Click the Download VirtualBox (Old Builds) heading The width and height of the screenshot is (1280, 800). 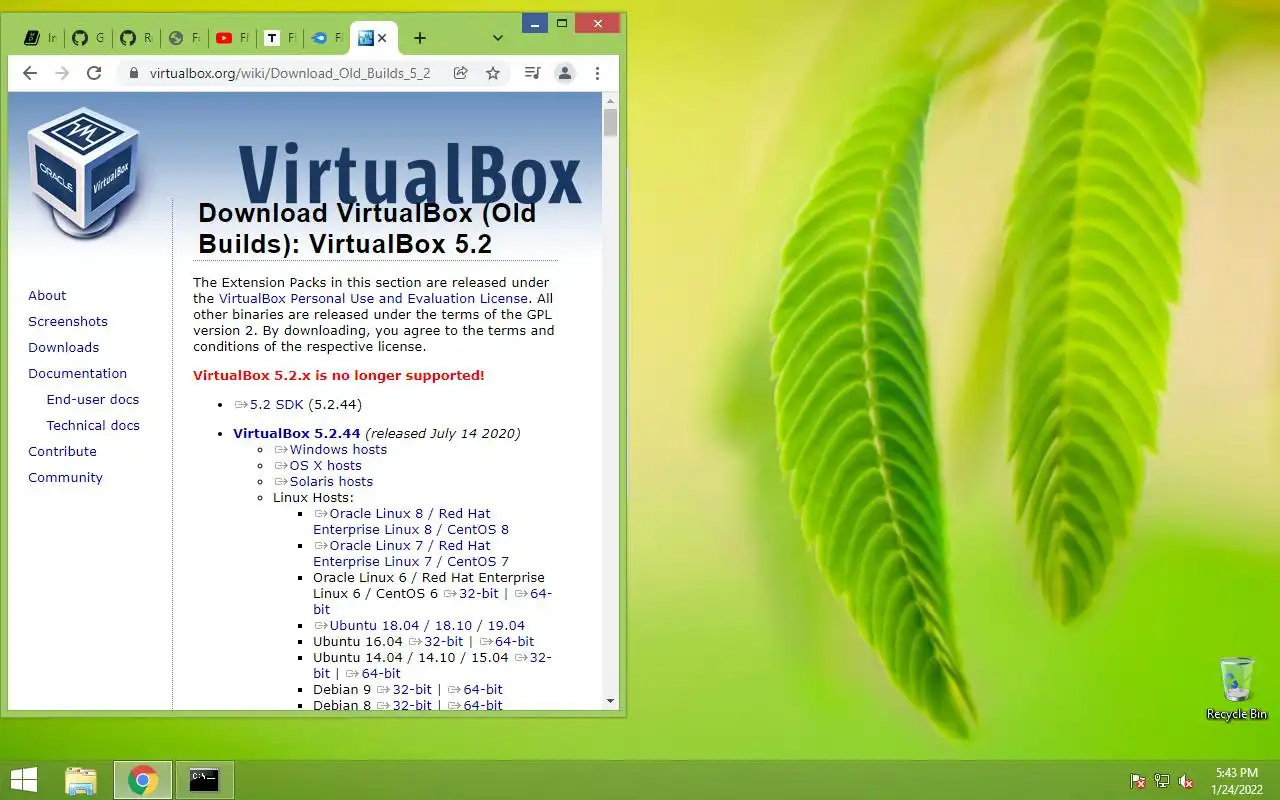pos(367,228)
